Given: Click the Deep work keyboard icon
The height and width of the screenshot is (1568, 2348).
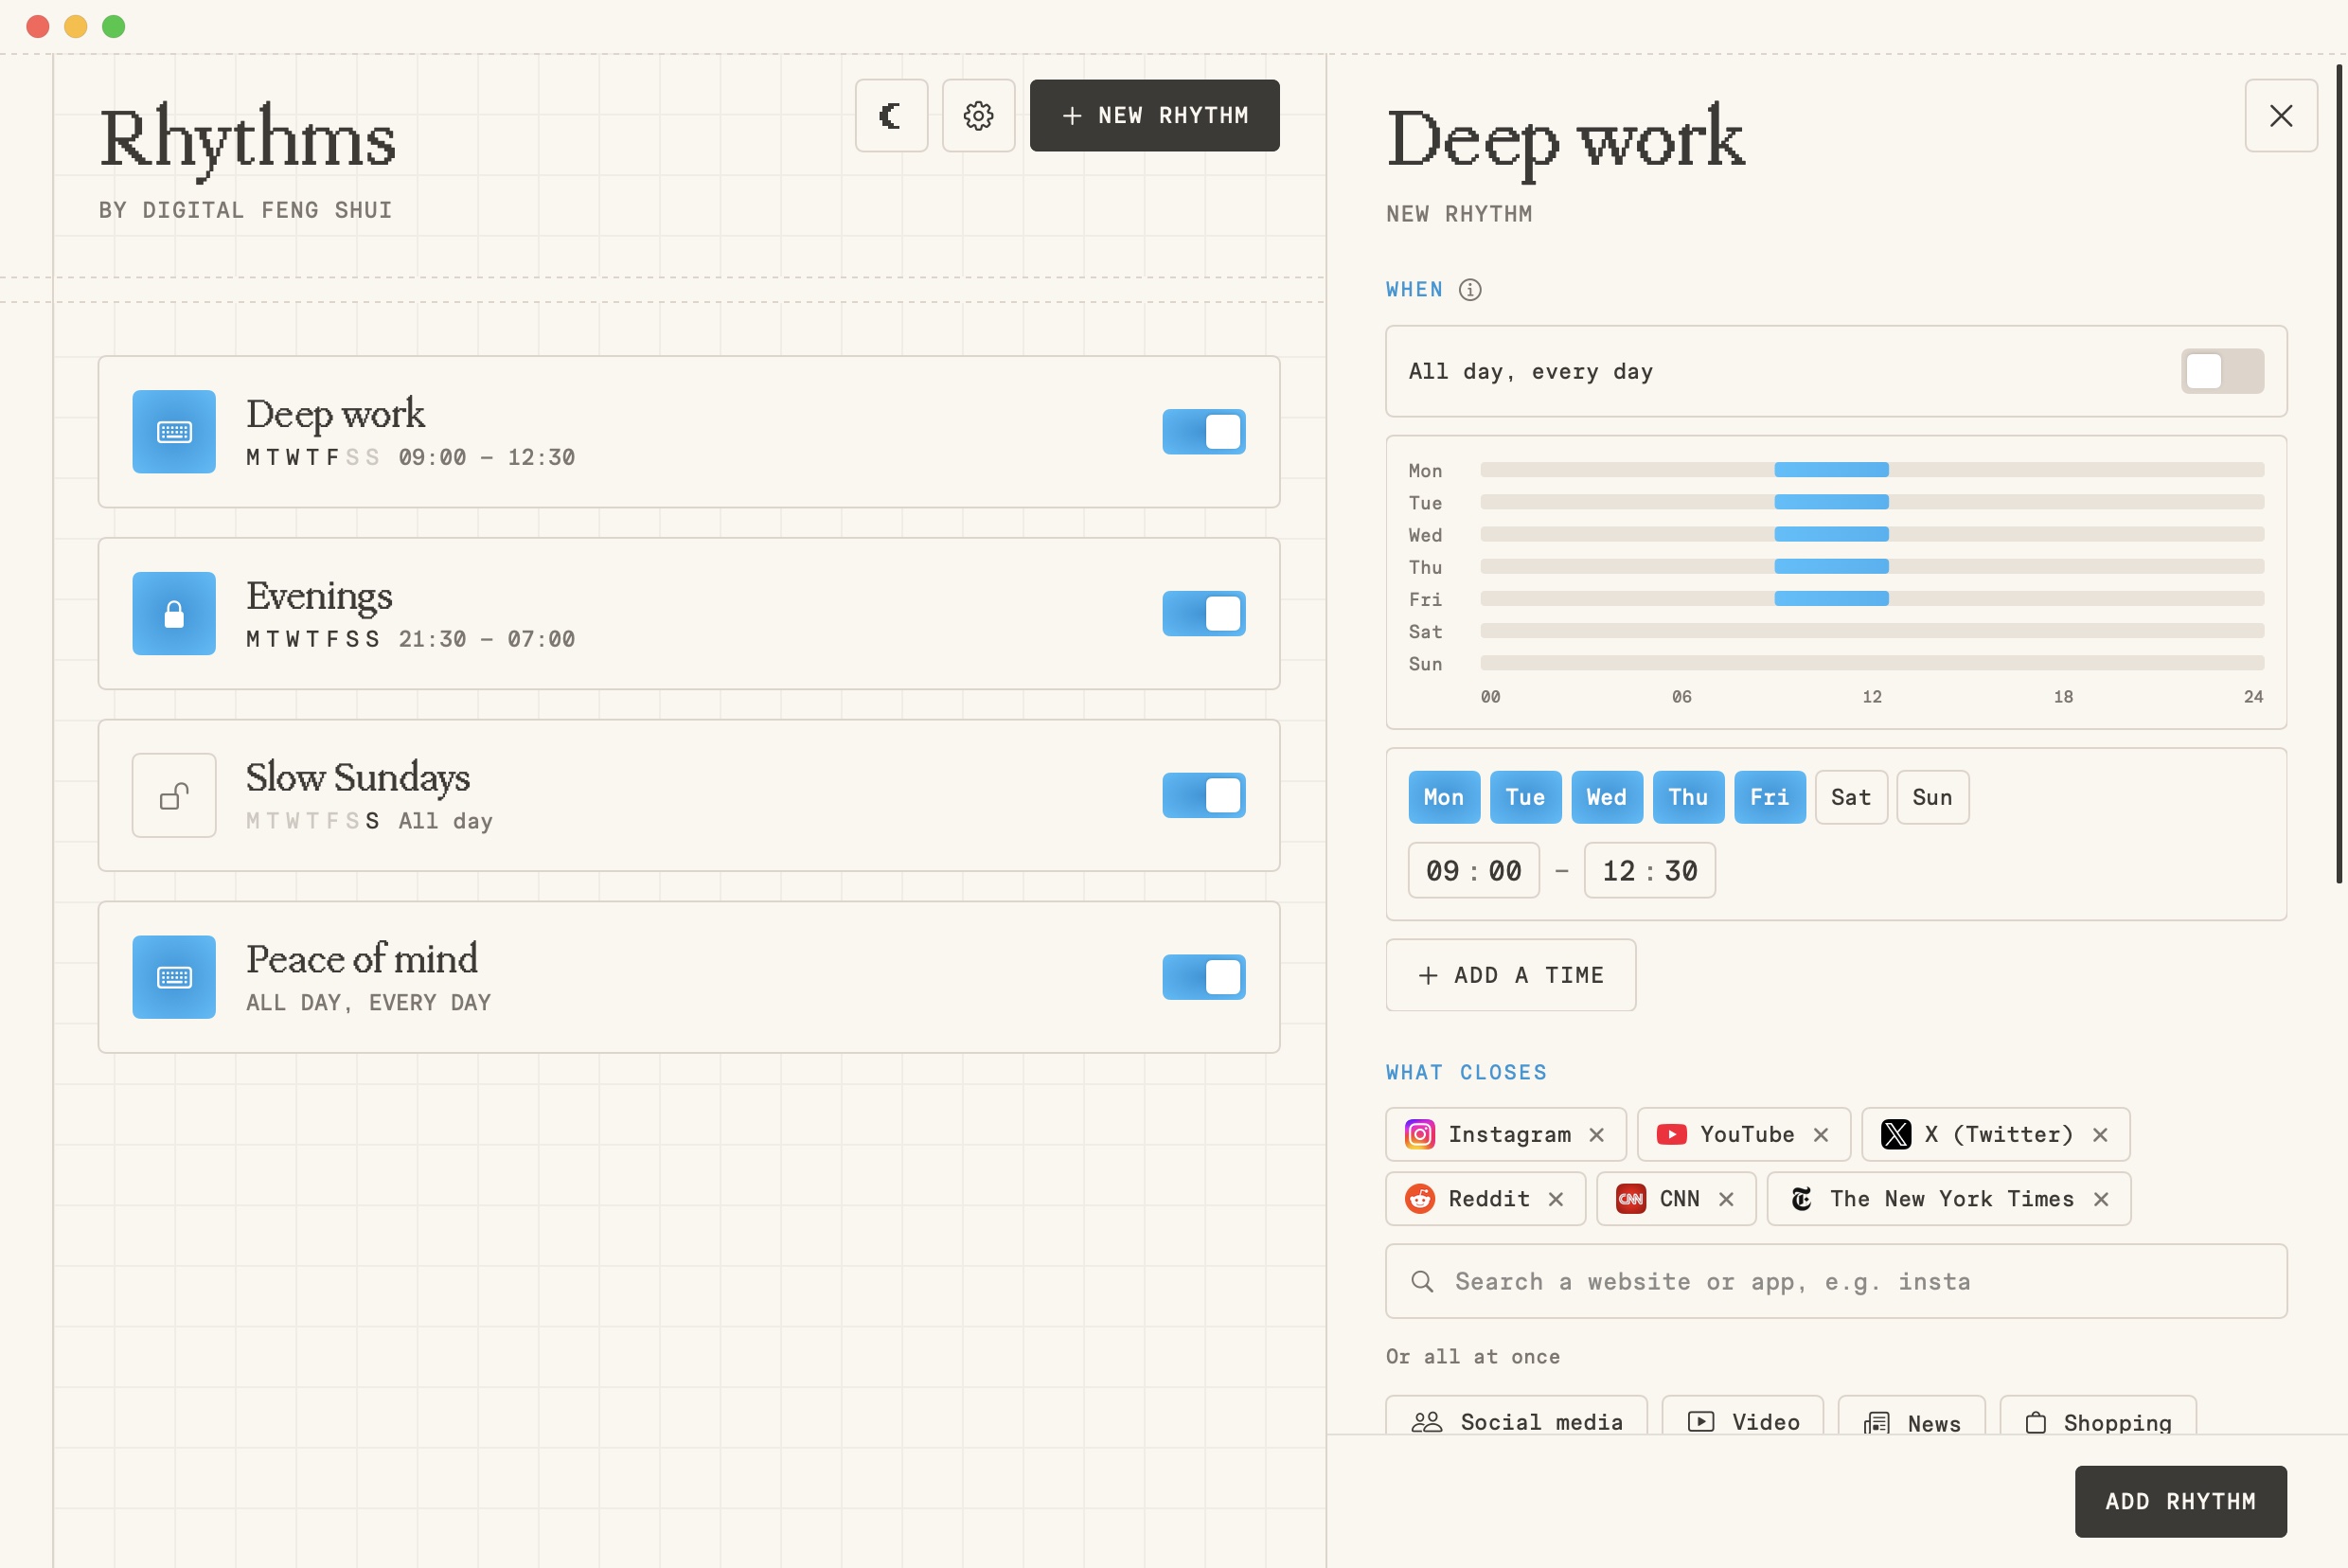Looking at the screenshot, I should click(x=174, y=432).
